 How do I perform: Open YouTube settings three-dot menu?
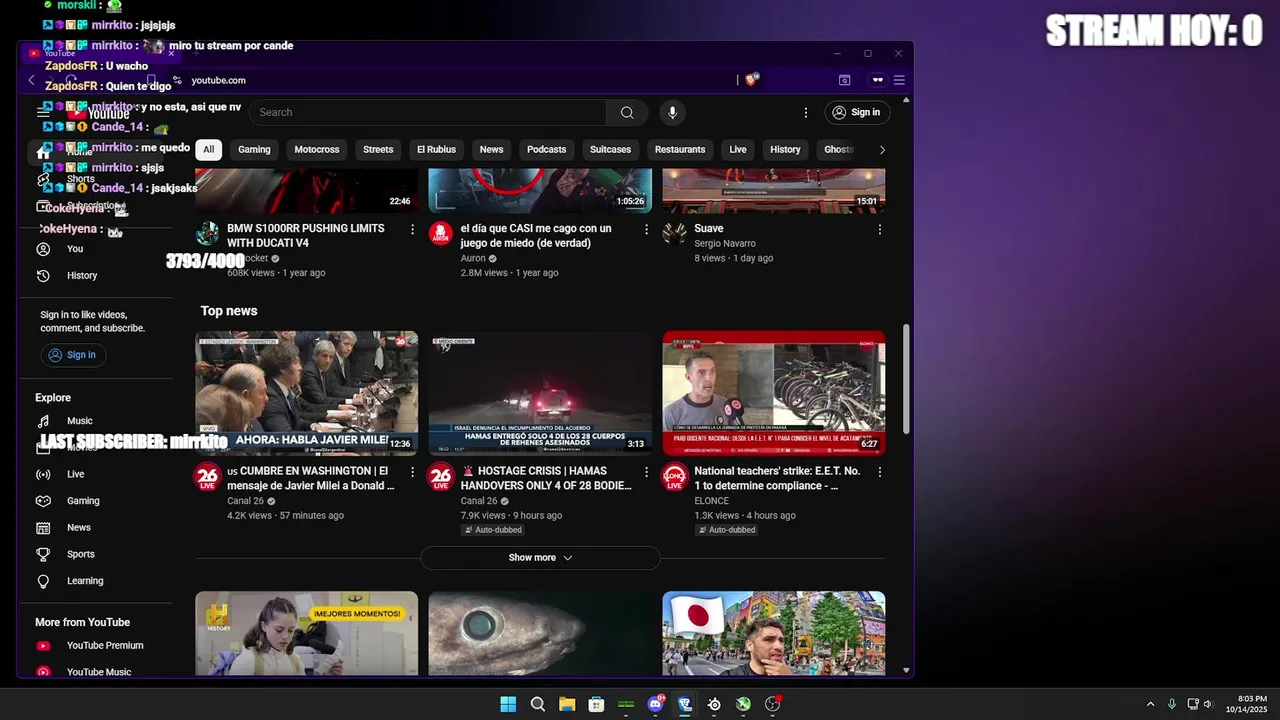(x=806, y=112)
